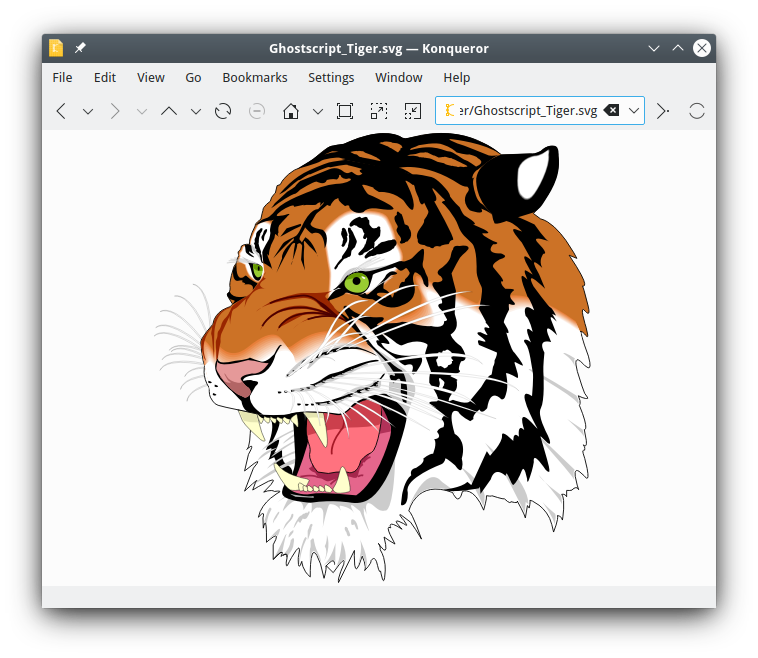The height and width of the screenshot is (658, 758).
Task: Clear the location bar text
Action: point(612,111)
